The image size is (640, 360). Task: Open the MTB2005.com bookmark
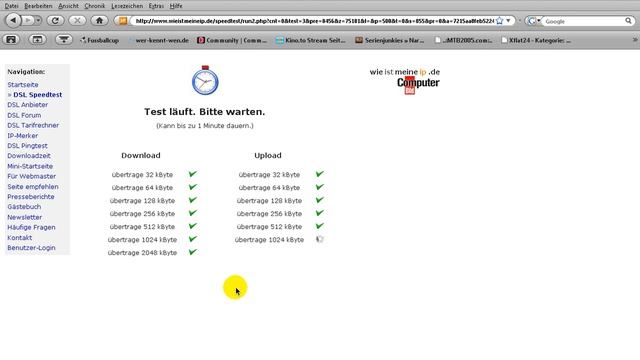(x=464, y=40)
